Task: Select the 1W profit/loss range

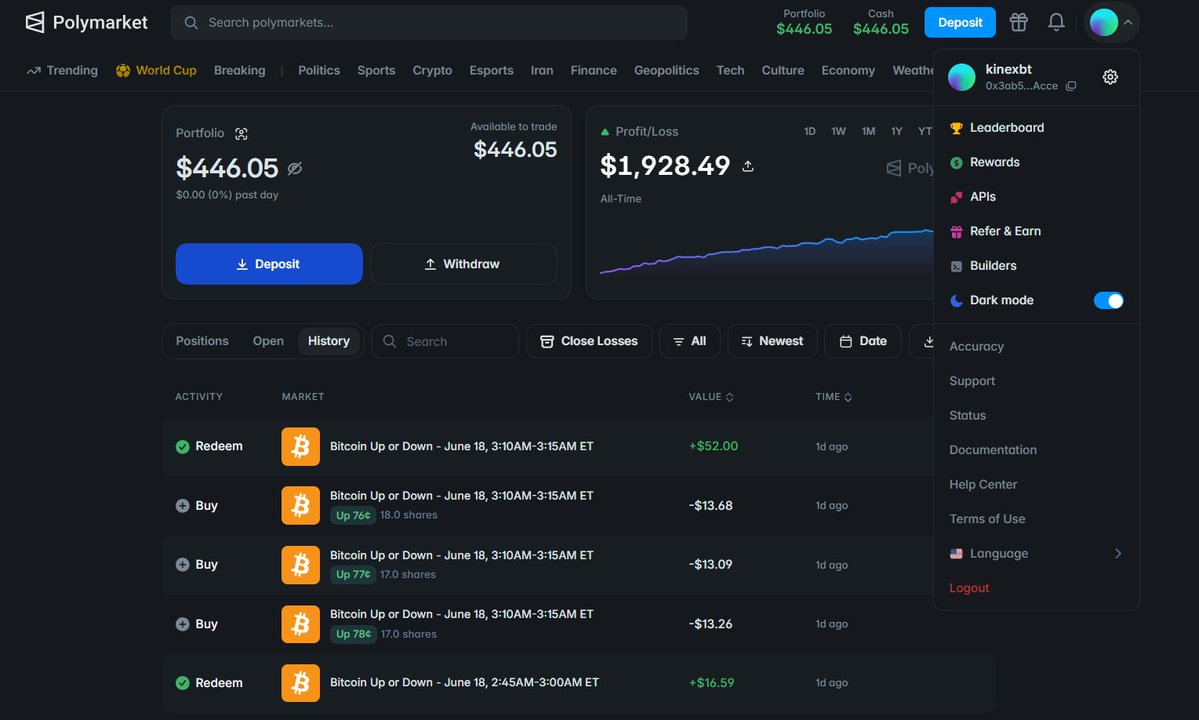Action: [x=839, y=131]
